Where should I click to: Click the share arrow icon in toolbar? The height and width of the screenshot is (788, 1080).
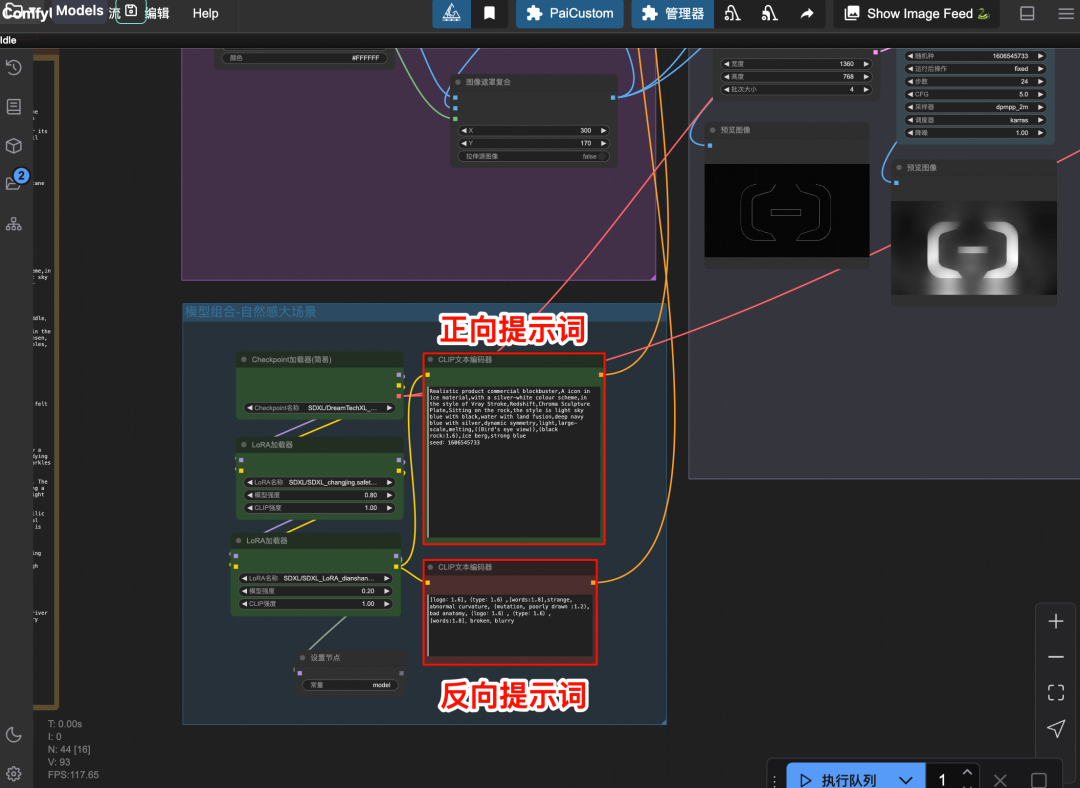tap(807, 13)
